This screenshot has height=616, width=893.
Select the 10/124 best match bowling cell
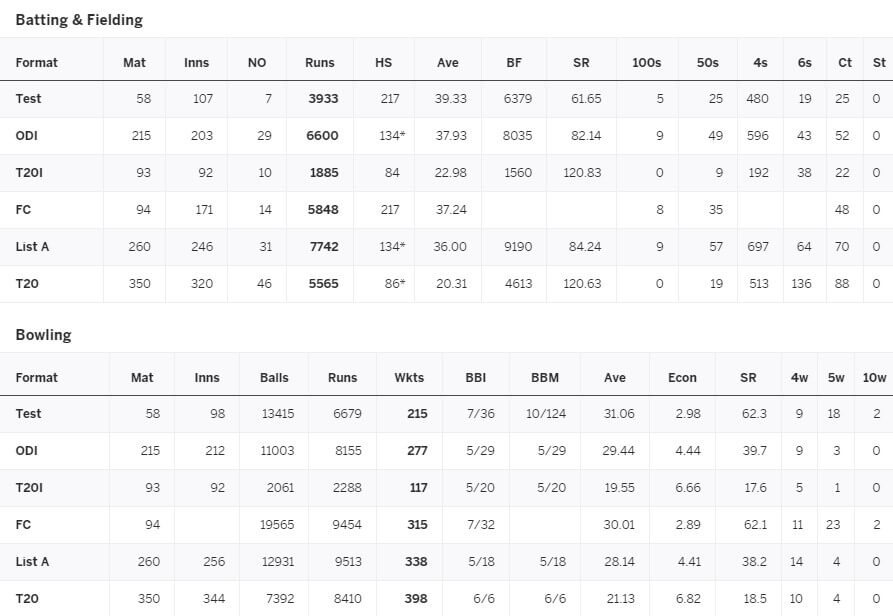546,413
